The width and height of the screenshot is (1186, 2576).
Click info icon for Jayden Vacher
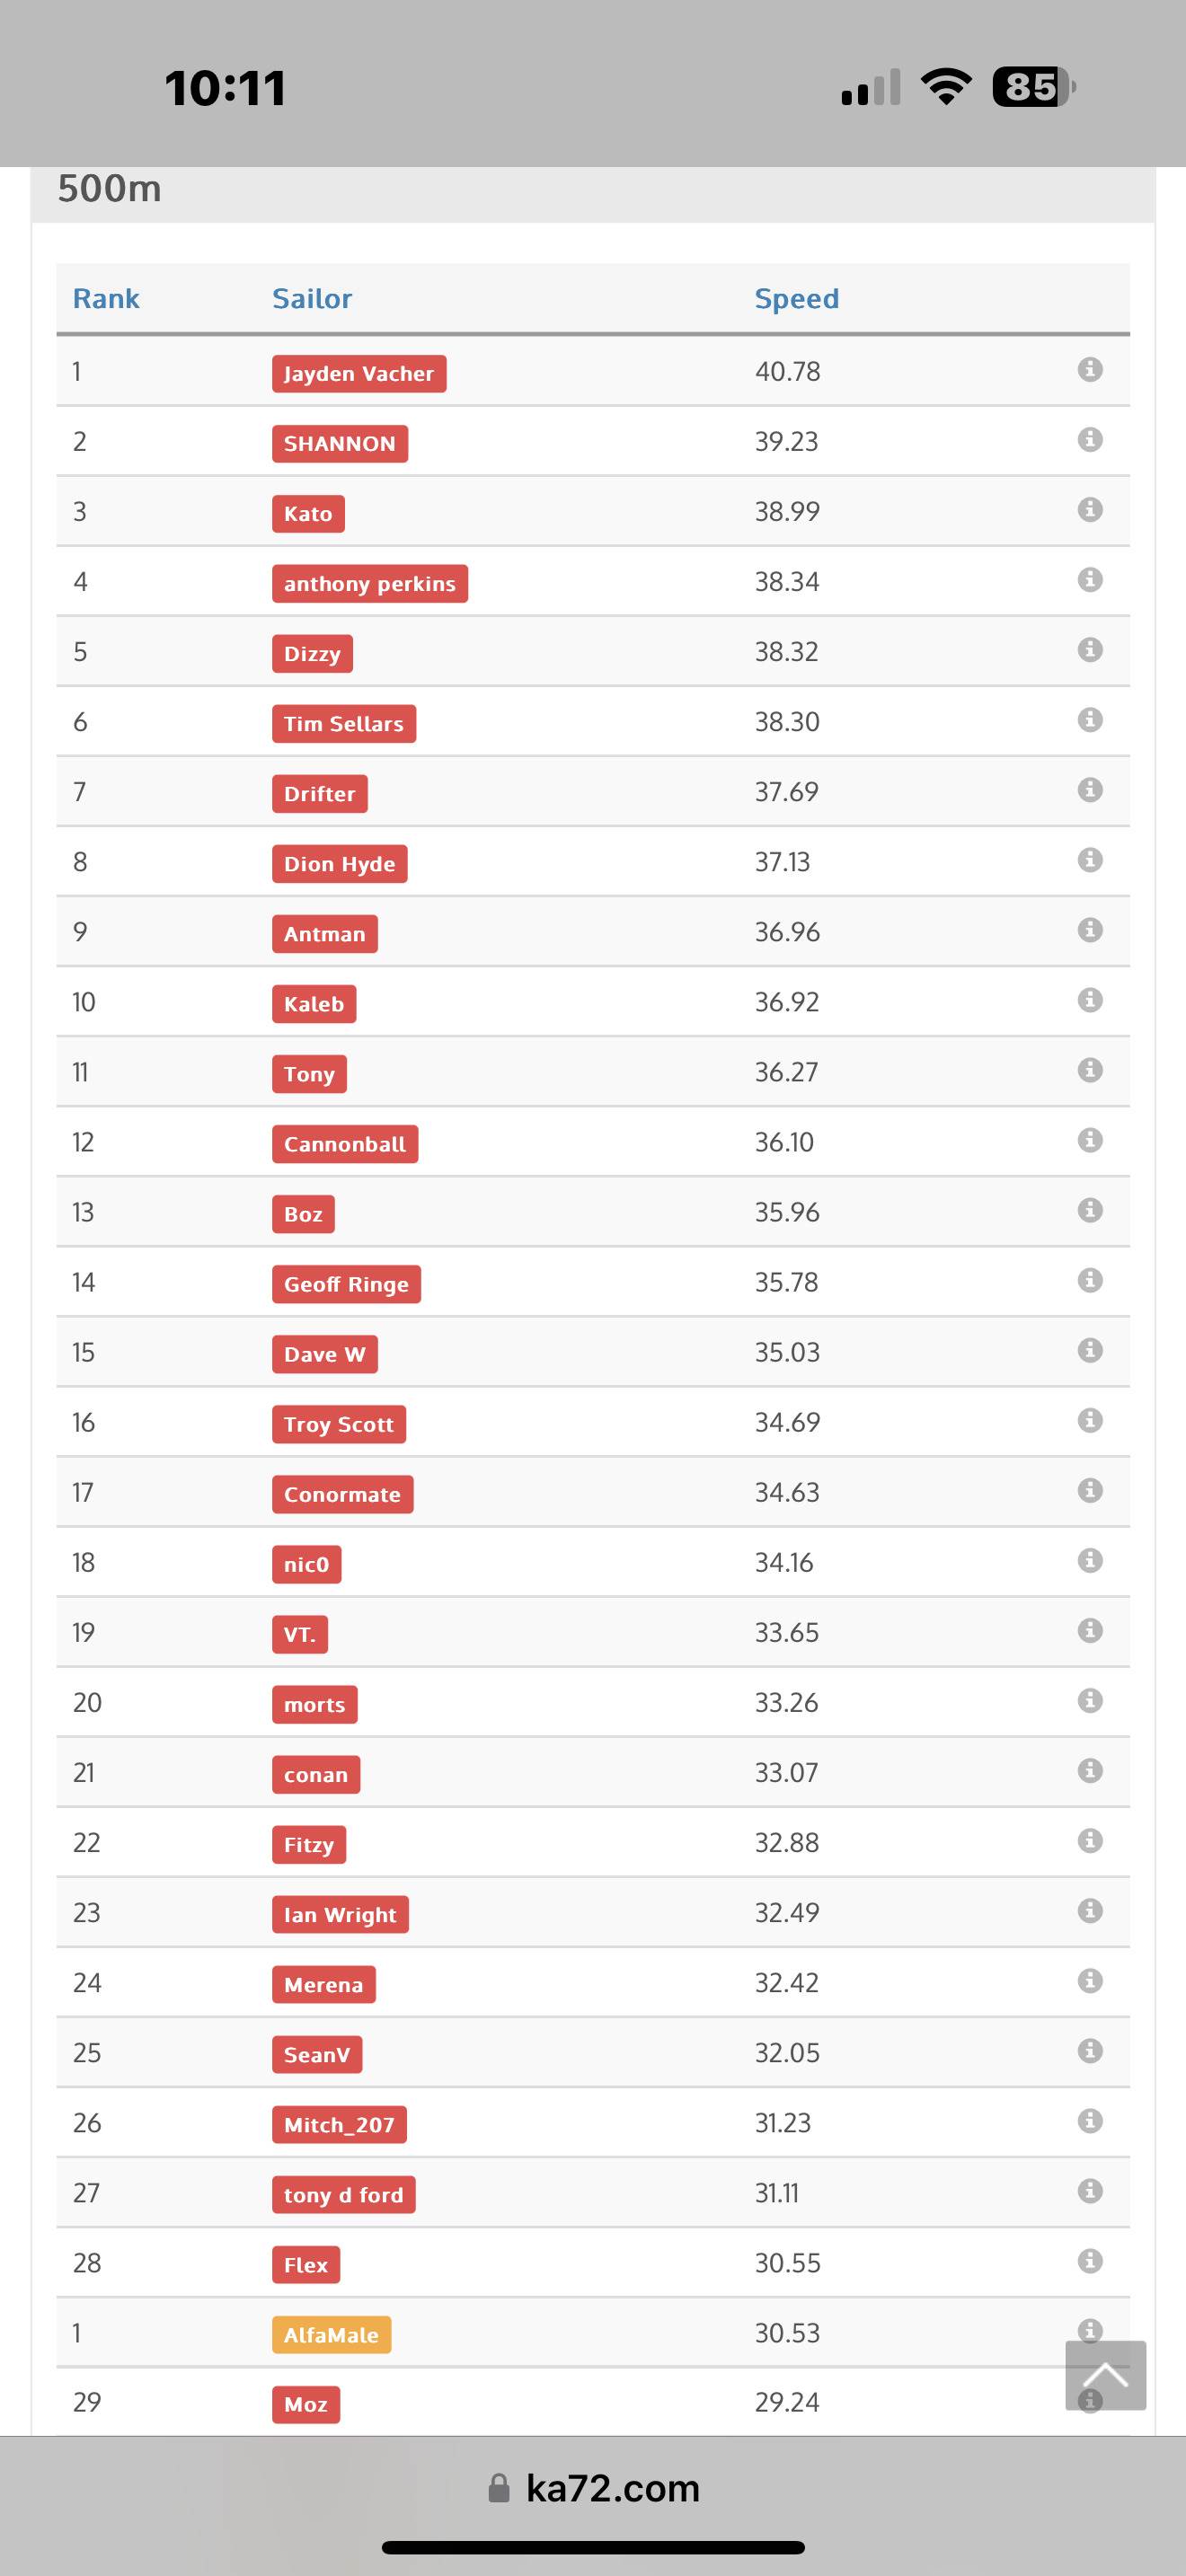(x=1089, y=370)
